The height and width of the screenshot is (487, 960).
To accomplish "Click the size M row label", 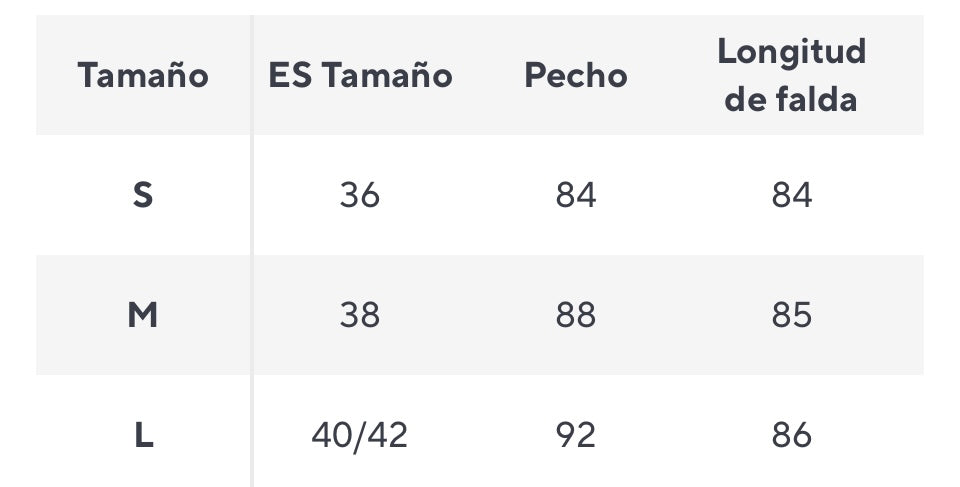I will tap(143, 315).
